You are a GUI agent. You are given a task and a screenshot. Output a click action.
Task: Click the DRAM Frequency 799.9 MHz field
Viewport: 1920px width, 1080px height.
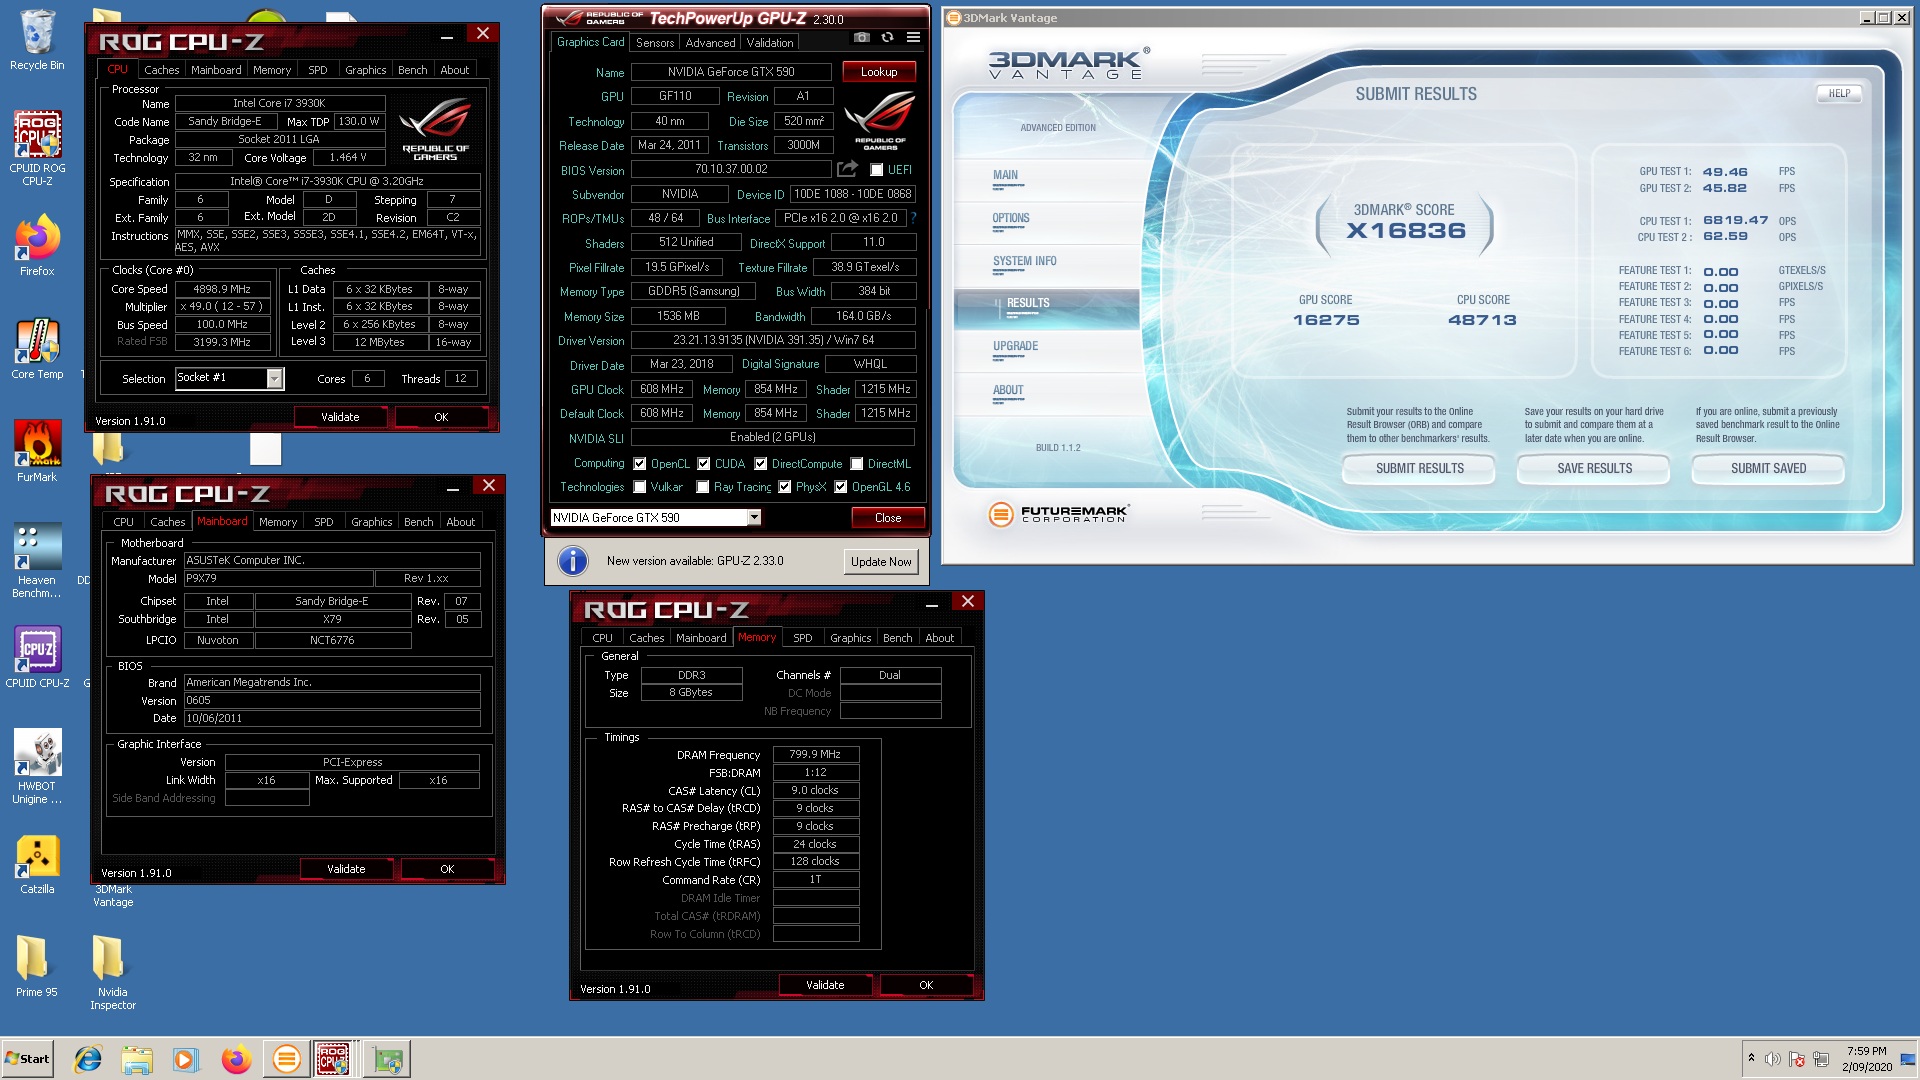click(x=816, y=755)
